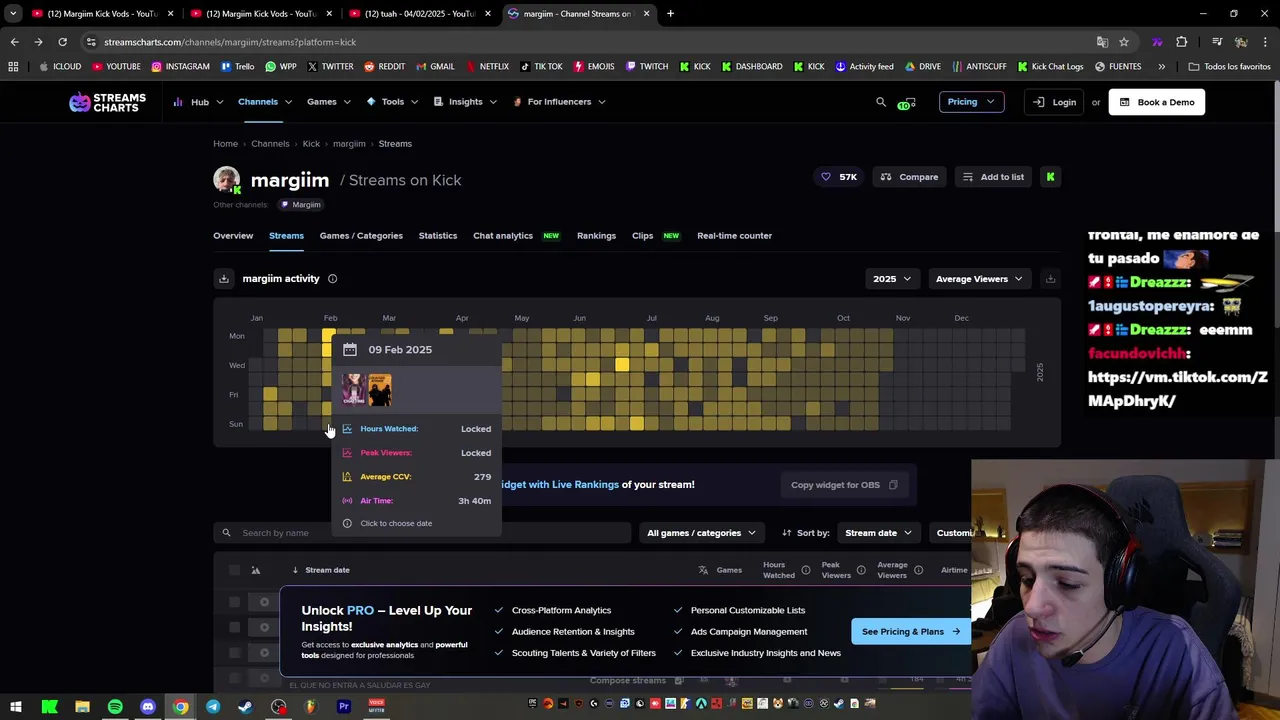The image size is (1280, 720).
Task: Click the margiim avatar image
Action: click(227, 180)
